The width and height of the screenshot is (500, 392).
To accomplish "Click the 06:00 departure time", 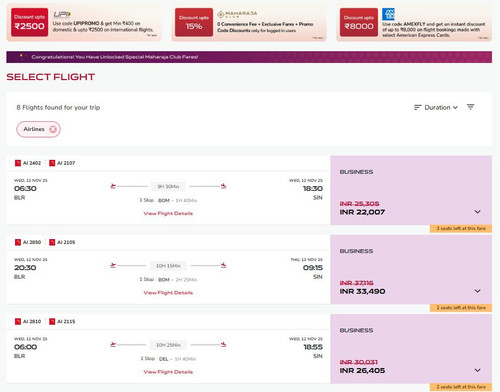I will [25, 347].
